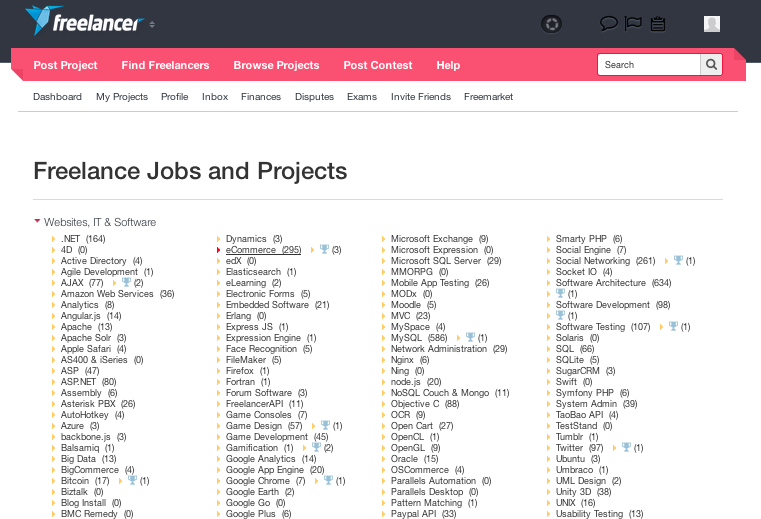This screenshot has width=761, height=519.
Task: Collapse the Websites, IT & Software section
Action: (37, 221)
